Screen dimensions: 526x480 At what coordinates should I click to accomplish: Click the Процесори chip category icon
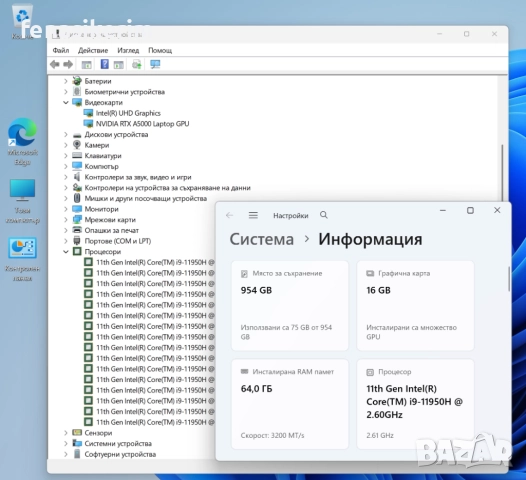(x=77, y=252)
